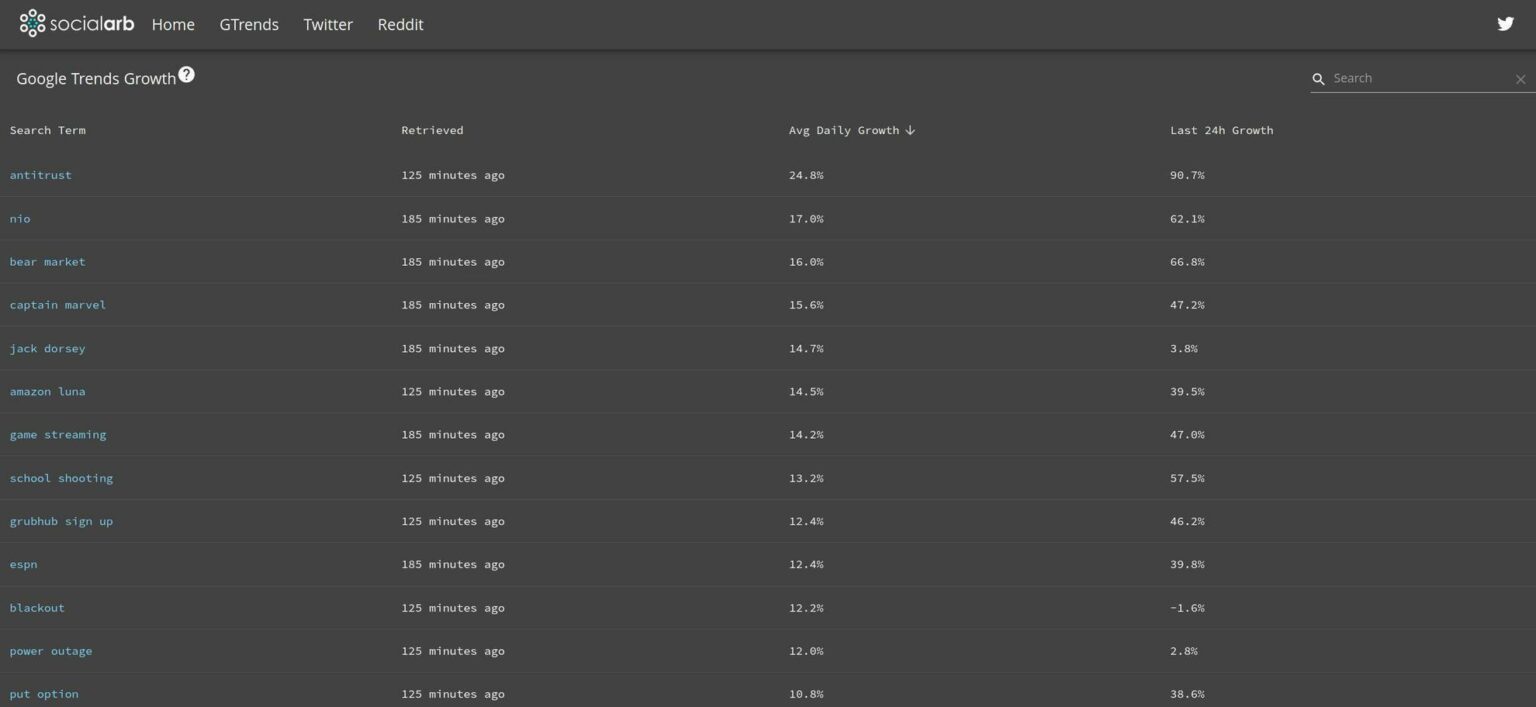This screenshot has height=707, width=1536.
Task: Open the help question mark beside Google Trends Growth
Action: point(186,72)
